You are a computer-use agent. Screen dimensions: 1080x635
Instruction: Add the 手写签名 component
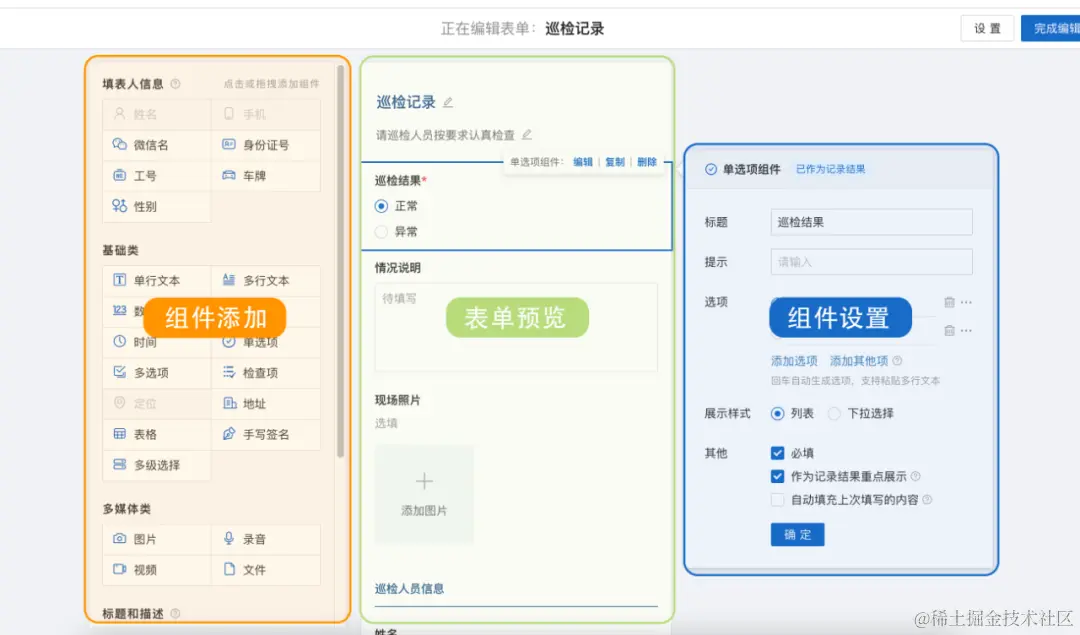coord(265,434)
